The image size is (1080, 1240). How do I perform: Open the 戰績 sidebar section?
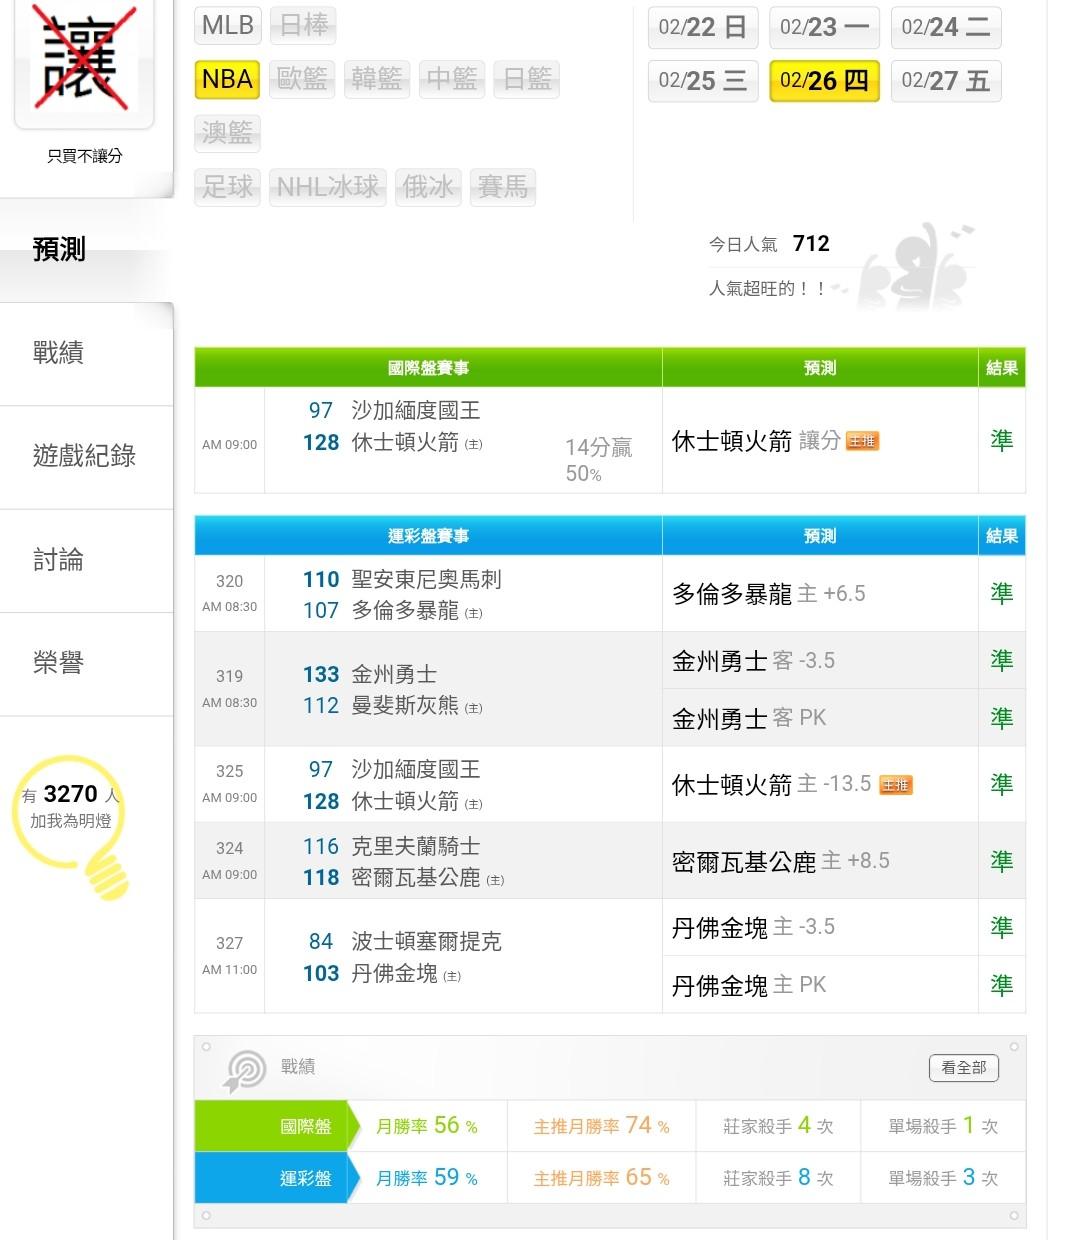click(x=86, y=353)
